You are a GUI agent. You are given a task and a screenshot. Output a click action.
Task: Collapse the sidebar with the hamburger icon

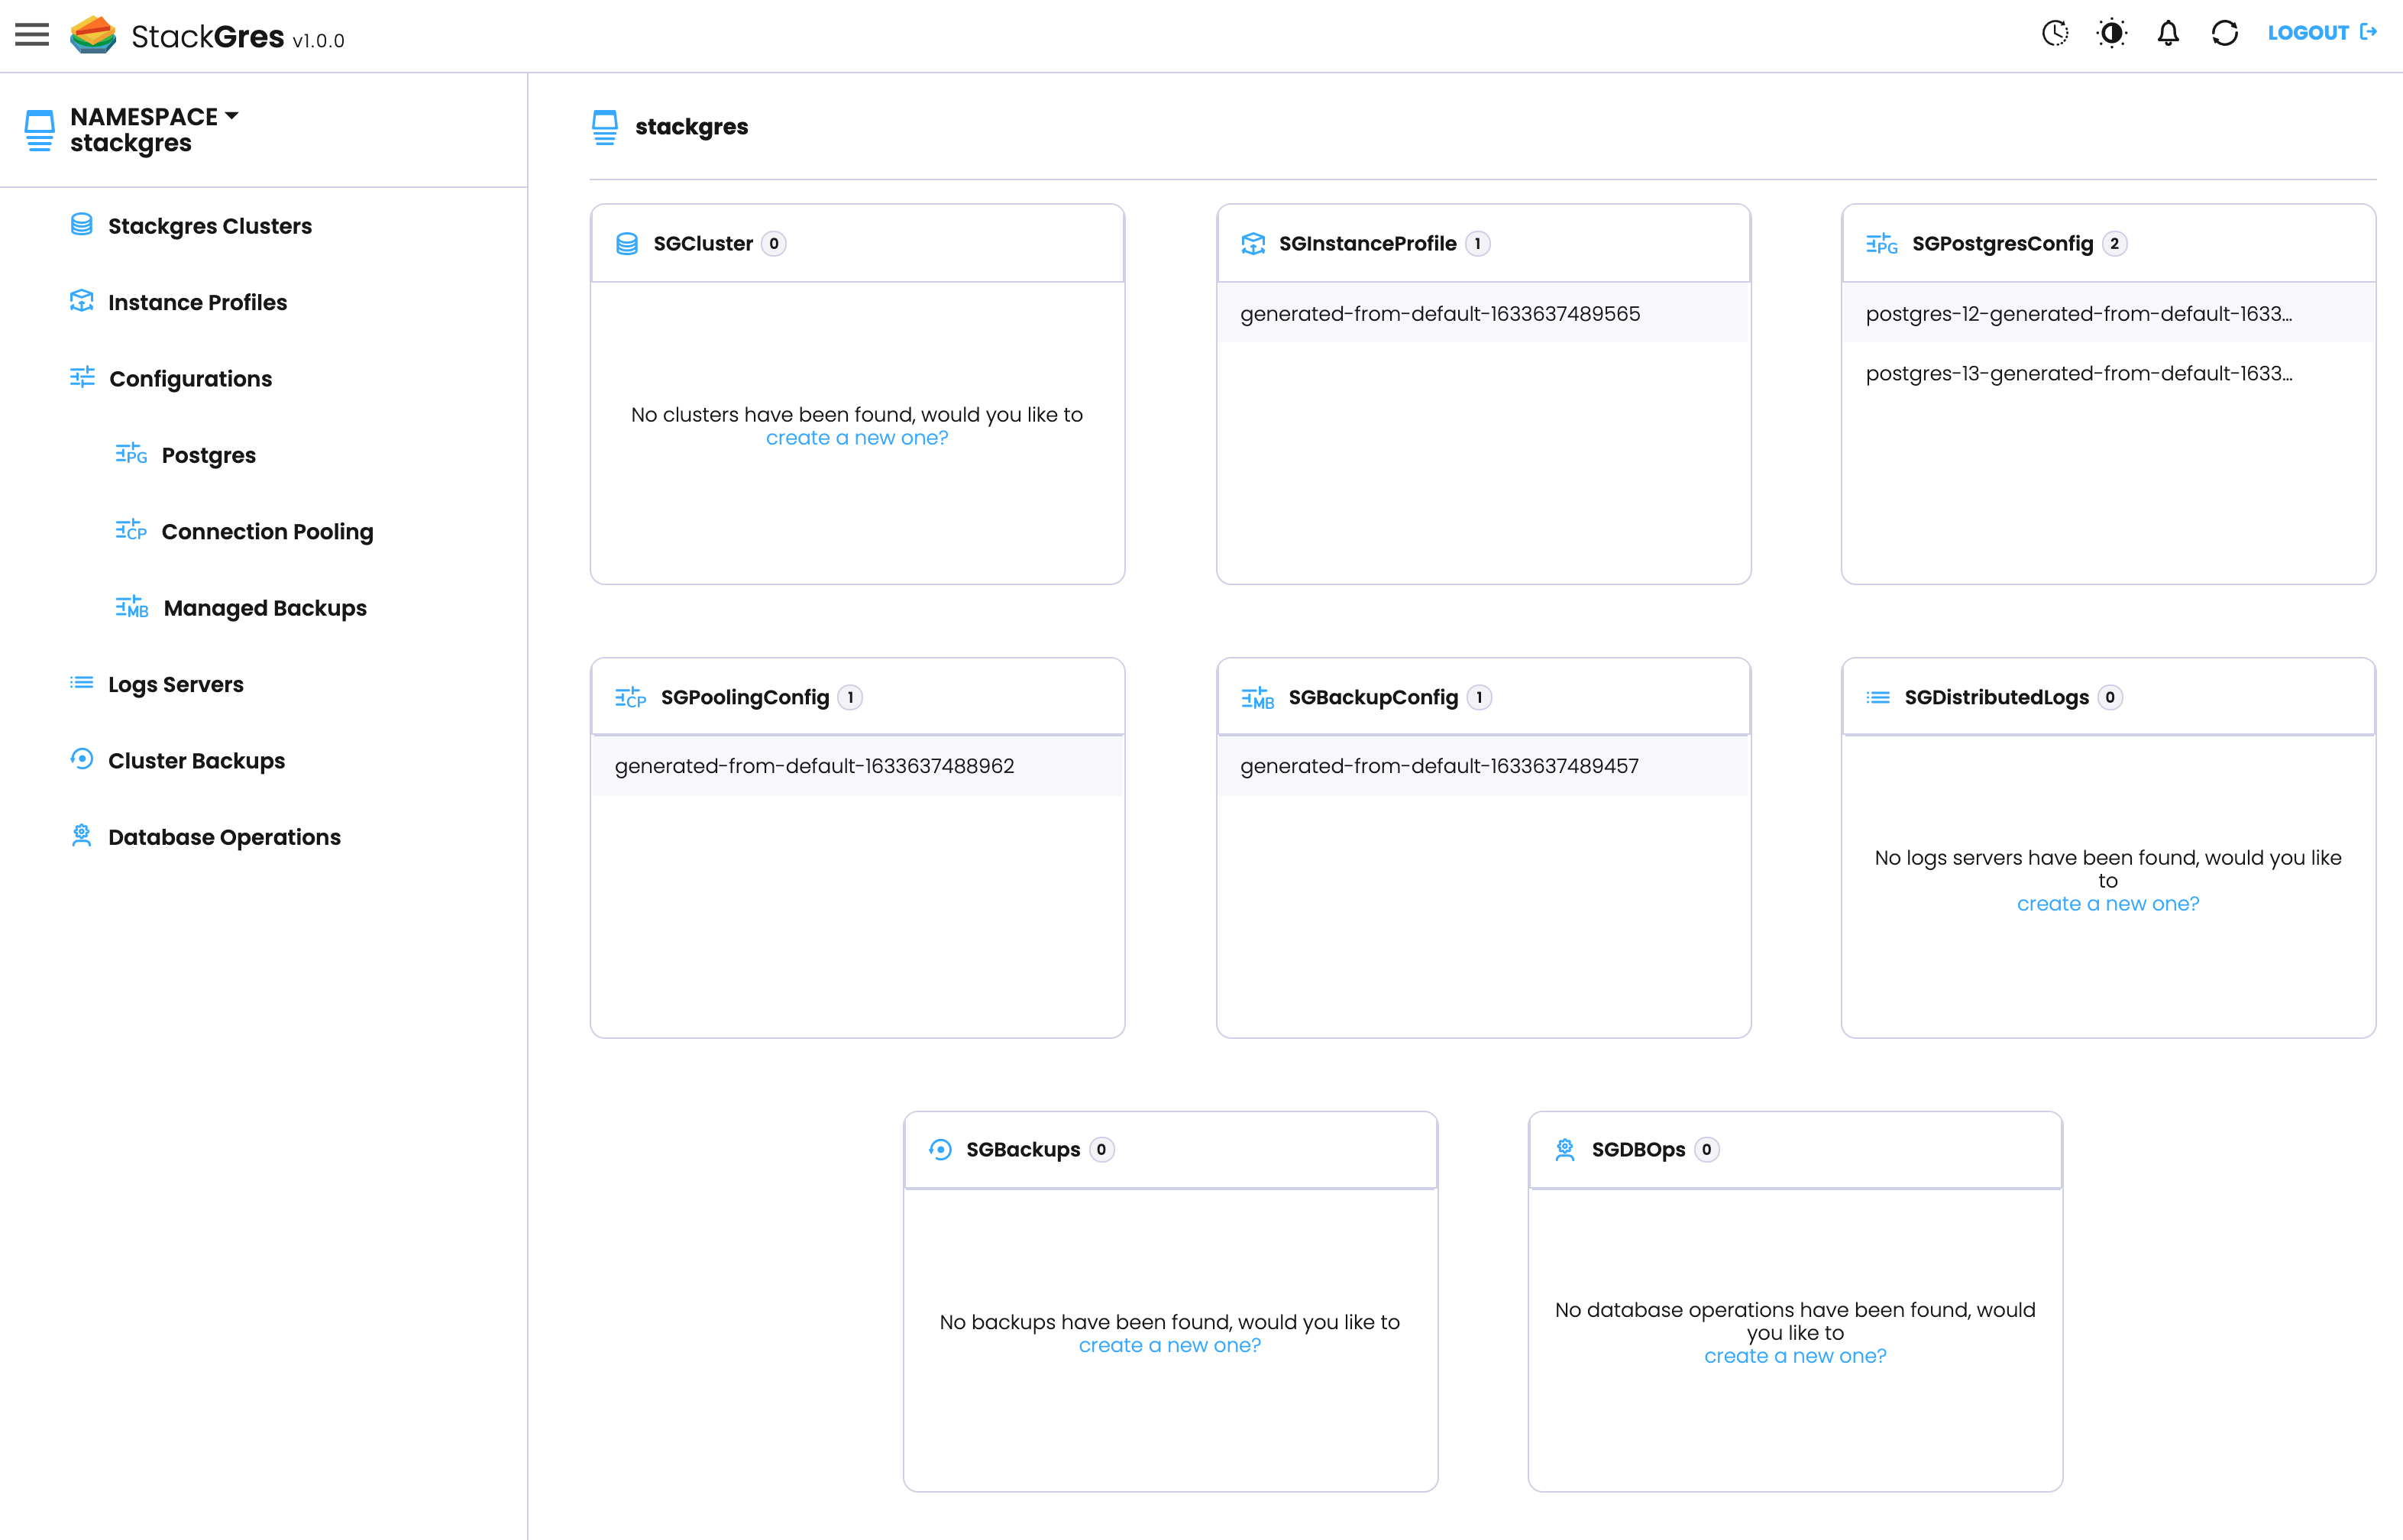(31, 34)
